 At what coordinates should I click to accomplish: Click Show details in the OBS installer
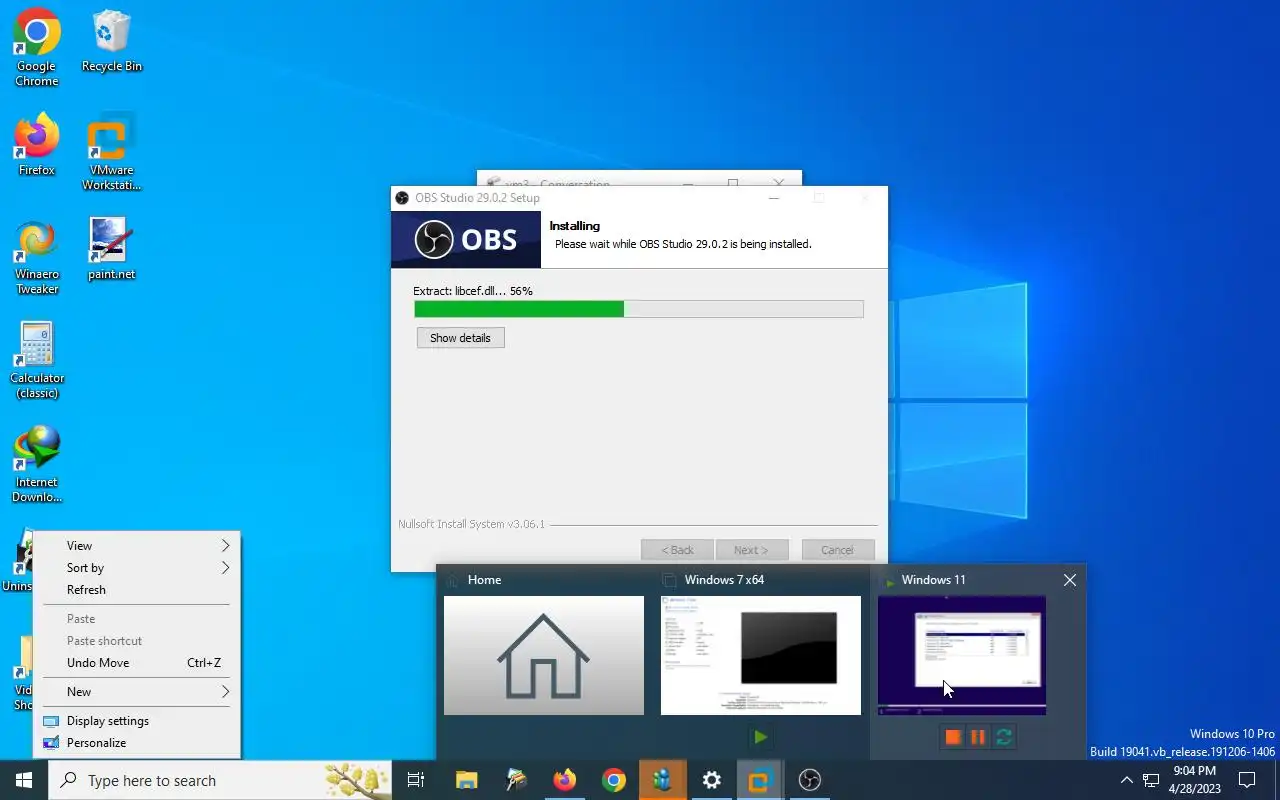[460, 338]
